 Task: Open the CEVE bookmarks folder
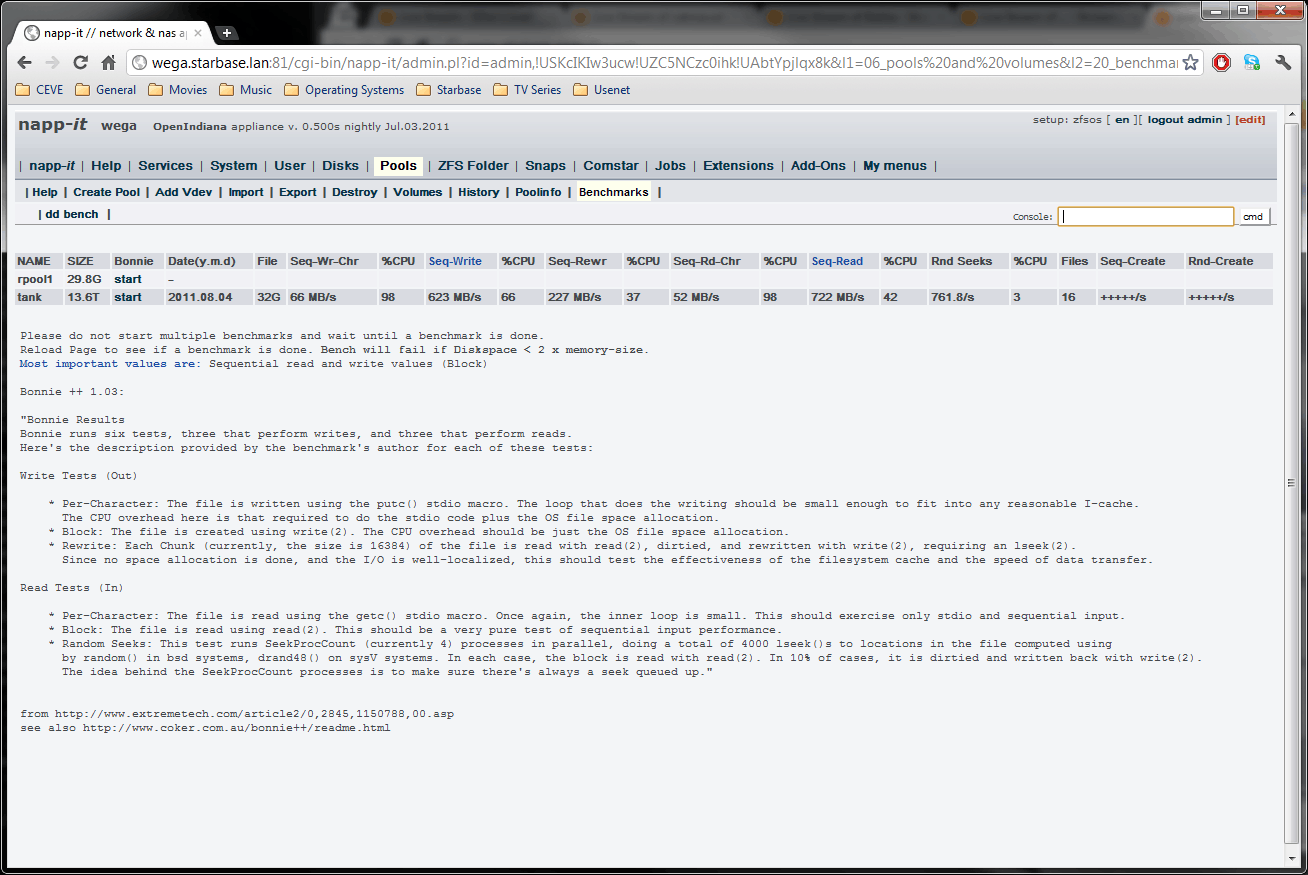tap(40, 90)
